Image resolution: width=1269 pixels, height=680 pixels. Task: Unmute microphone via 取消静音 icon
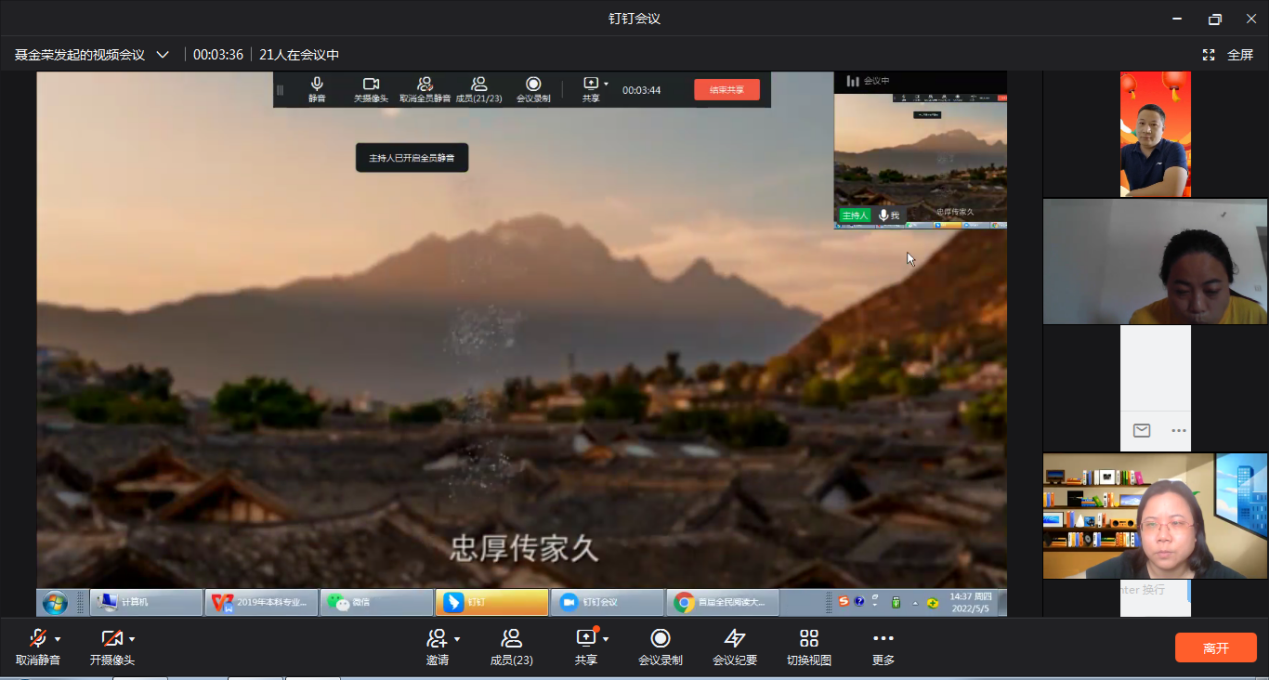coord(37,639)
